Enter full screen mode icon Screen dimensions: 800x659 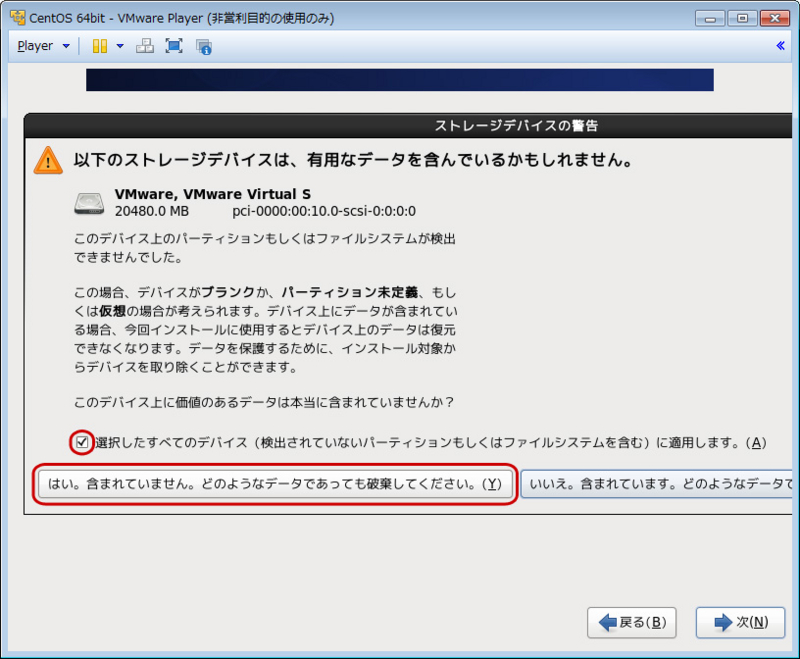click(x=174, y=46)
